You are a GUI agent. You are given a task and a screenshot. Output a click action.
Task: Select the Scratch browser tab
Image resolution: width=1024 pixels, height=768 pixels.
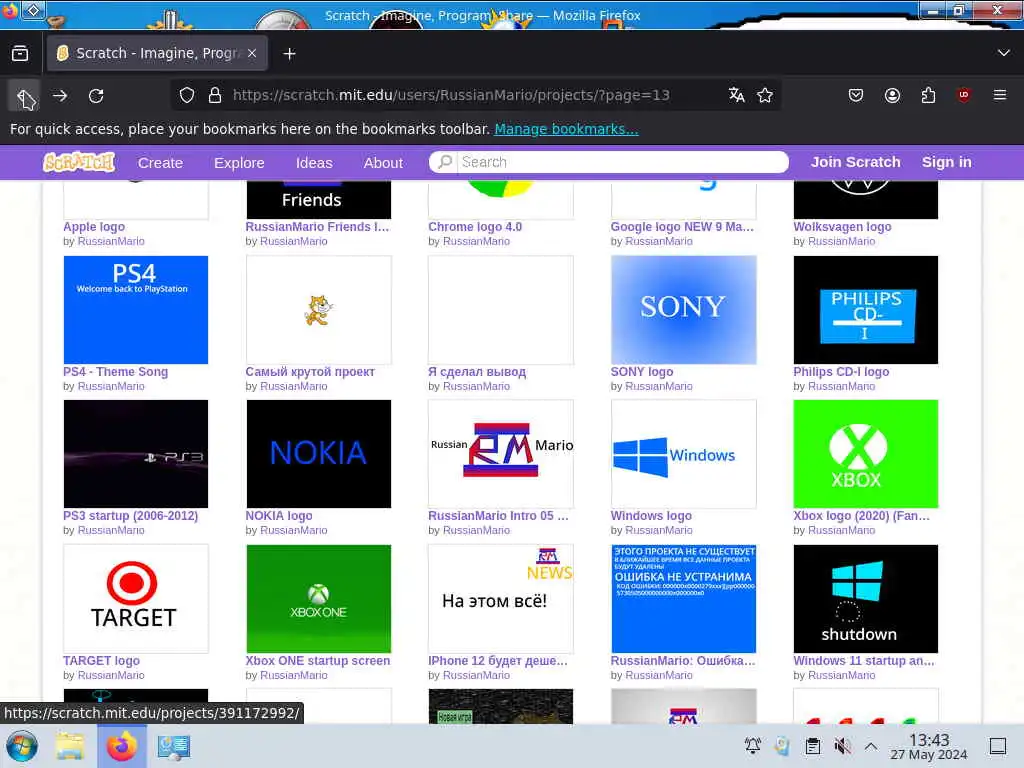tap(157, 54)
